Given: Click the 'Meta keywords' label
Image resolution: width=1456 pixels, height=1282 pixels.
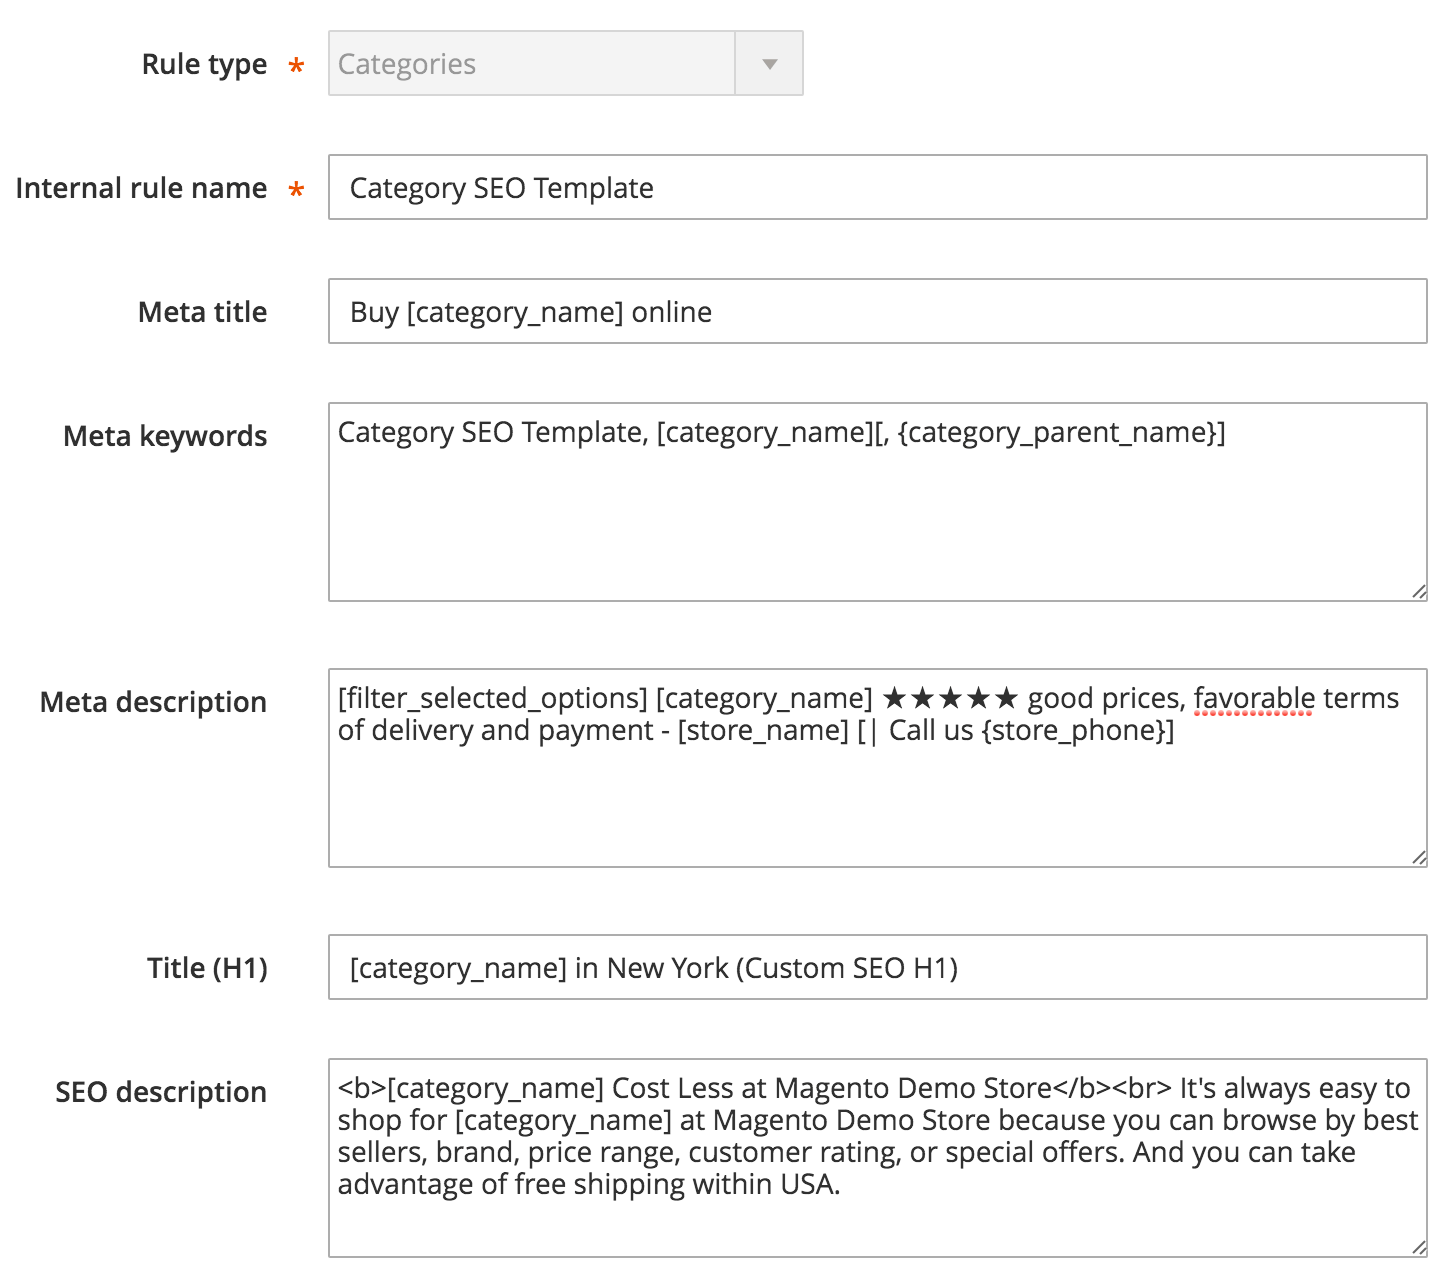Looking at the screenshot, I should (x=165, y=436).
